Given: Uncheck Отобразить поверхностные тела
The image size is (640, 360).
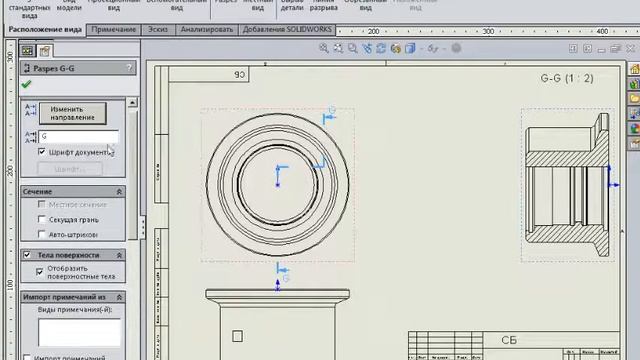Looking at the screenshot, I should (x=40, y=272).
